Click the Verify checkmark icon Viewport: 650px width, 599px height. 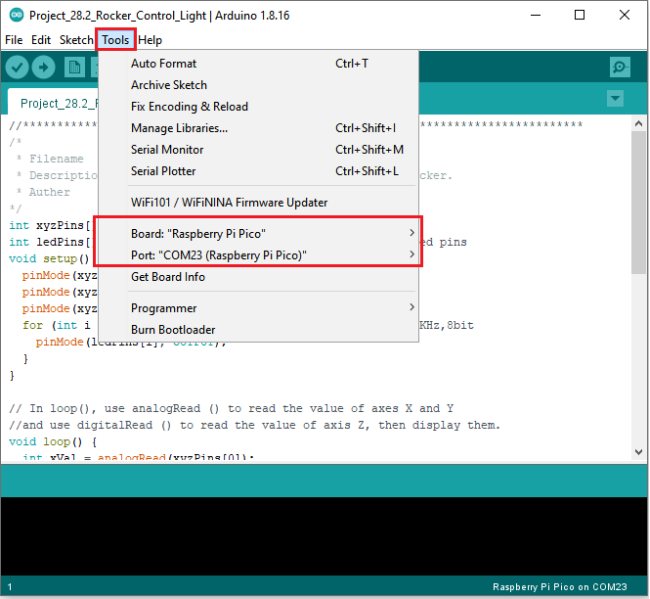17,67
